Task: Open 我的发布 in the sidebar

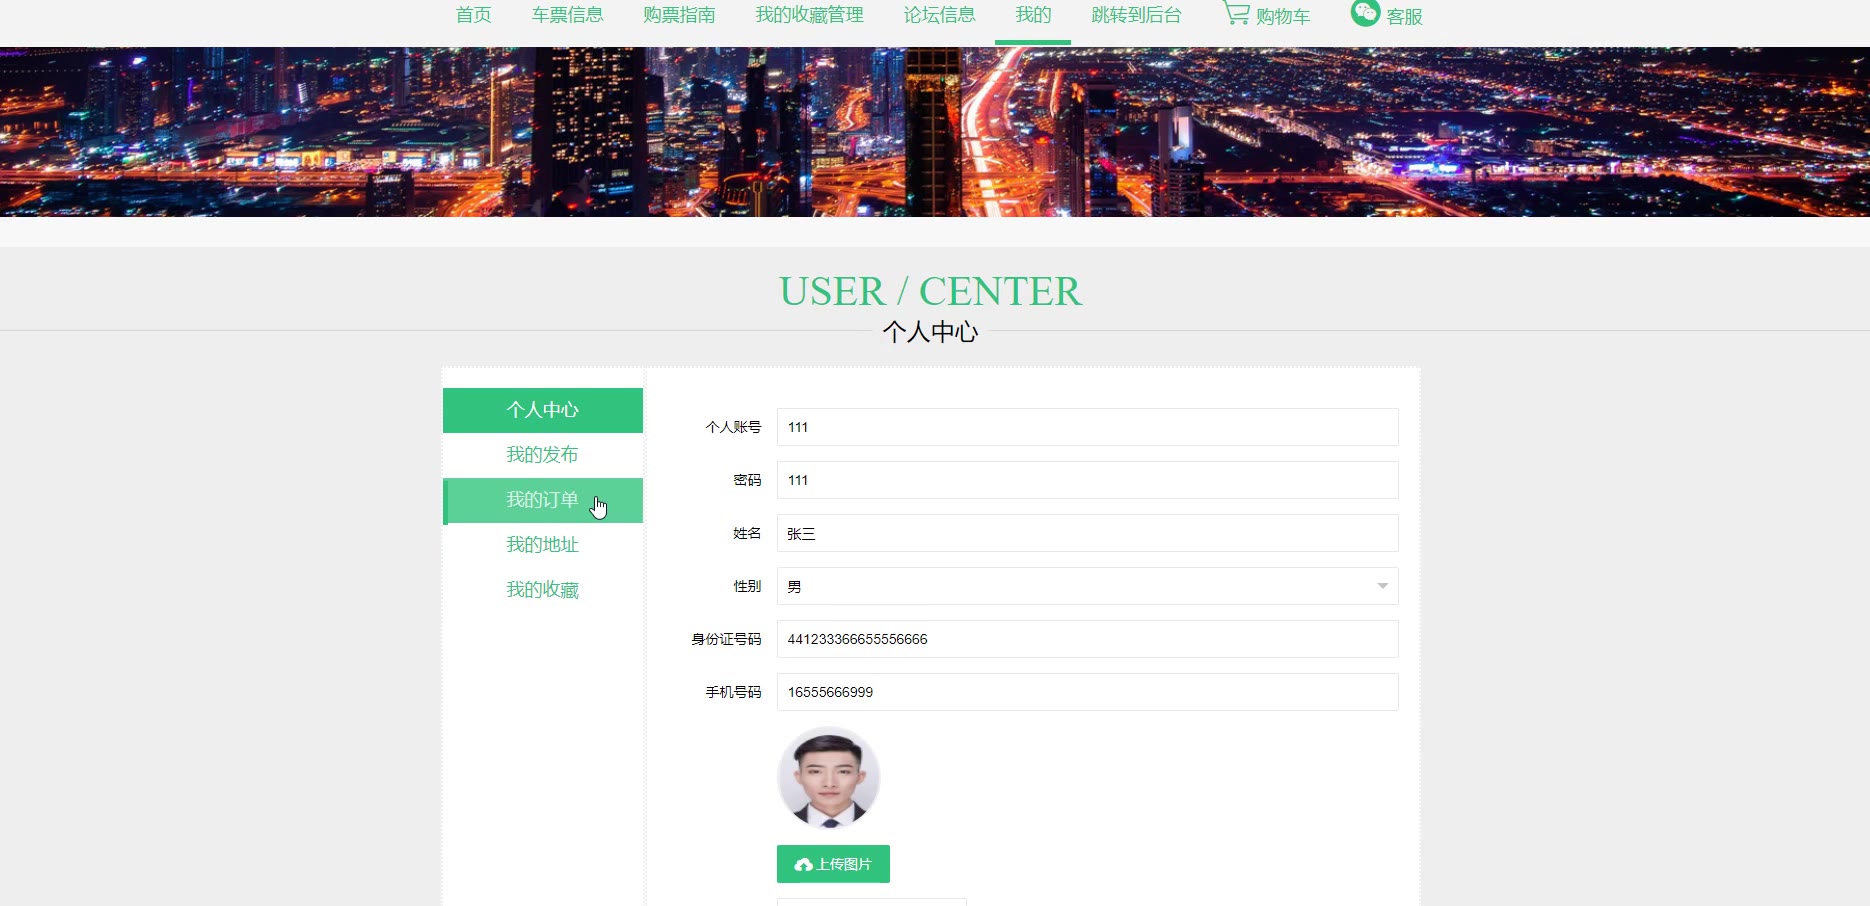Action: [x=543, y=455]
